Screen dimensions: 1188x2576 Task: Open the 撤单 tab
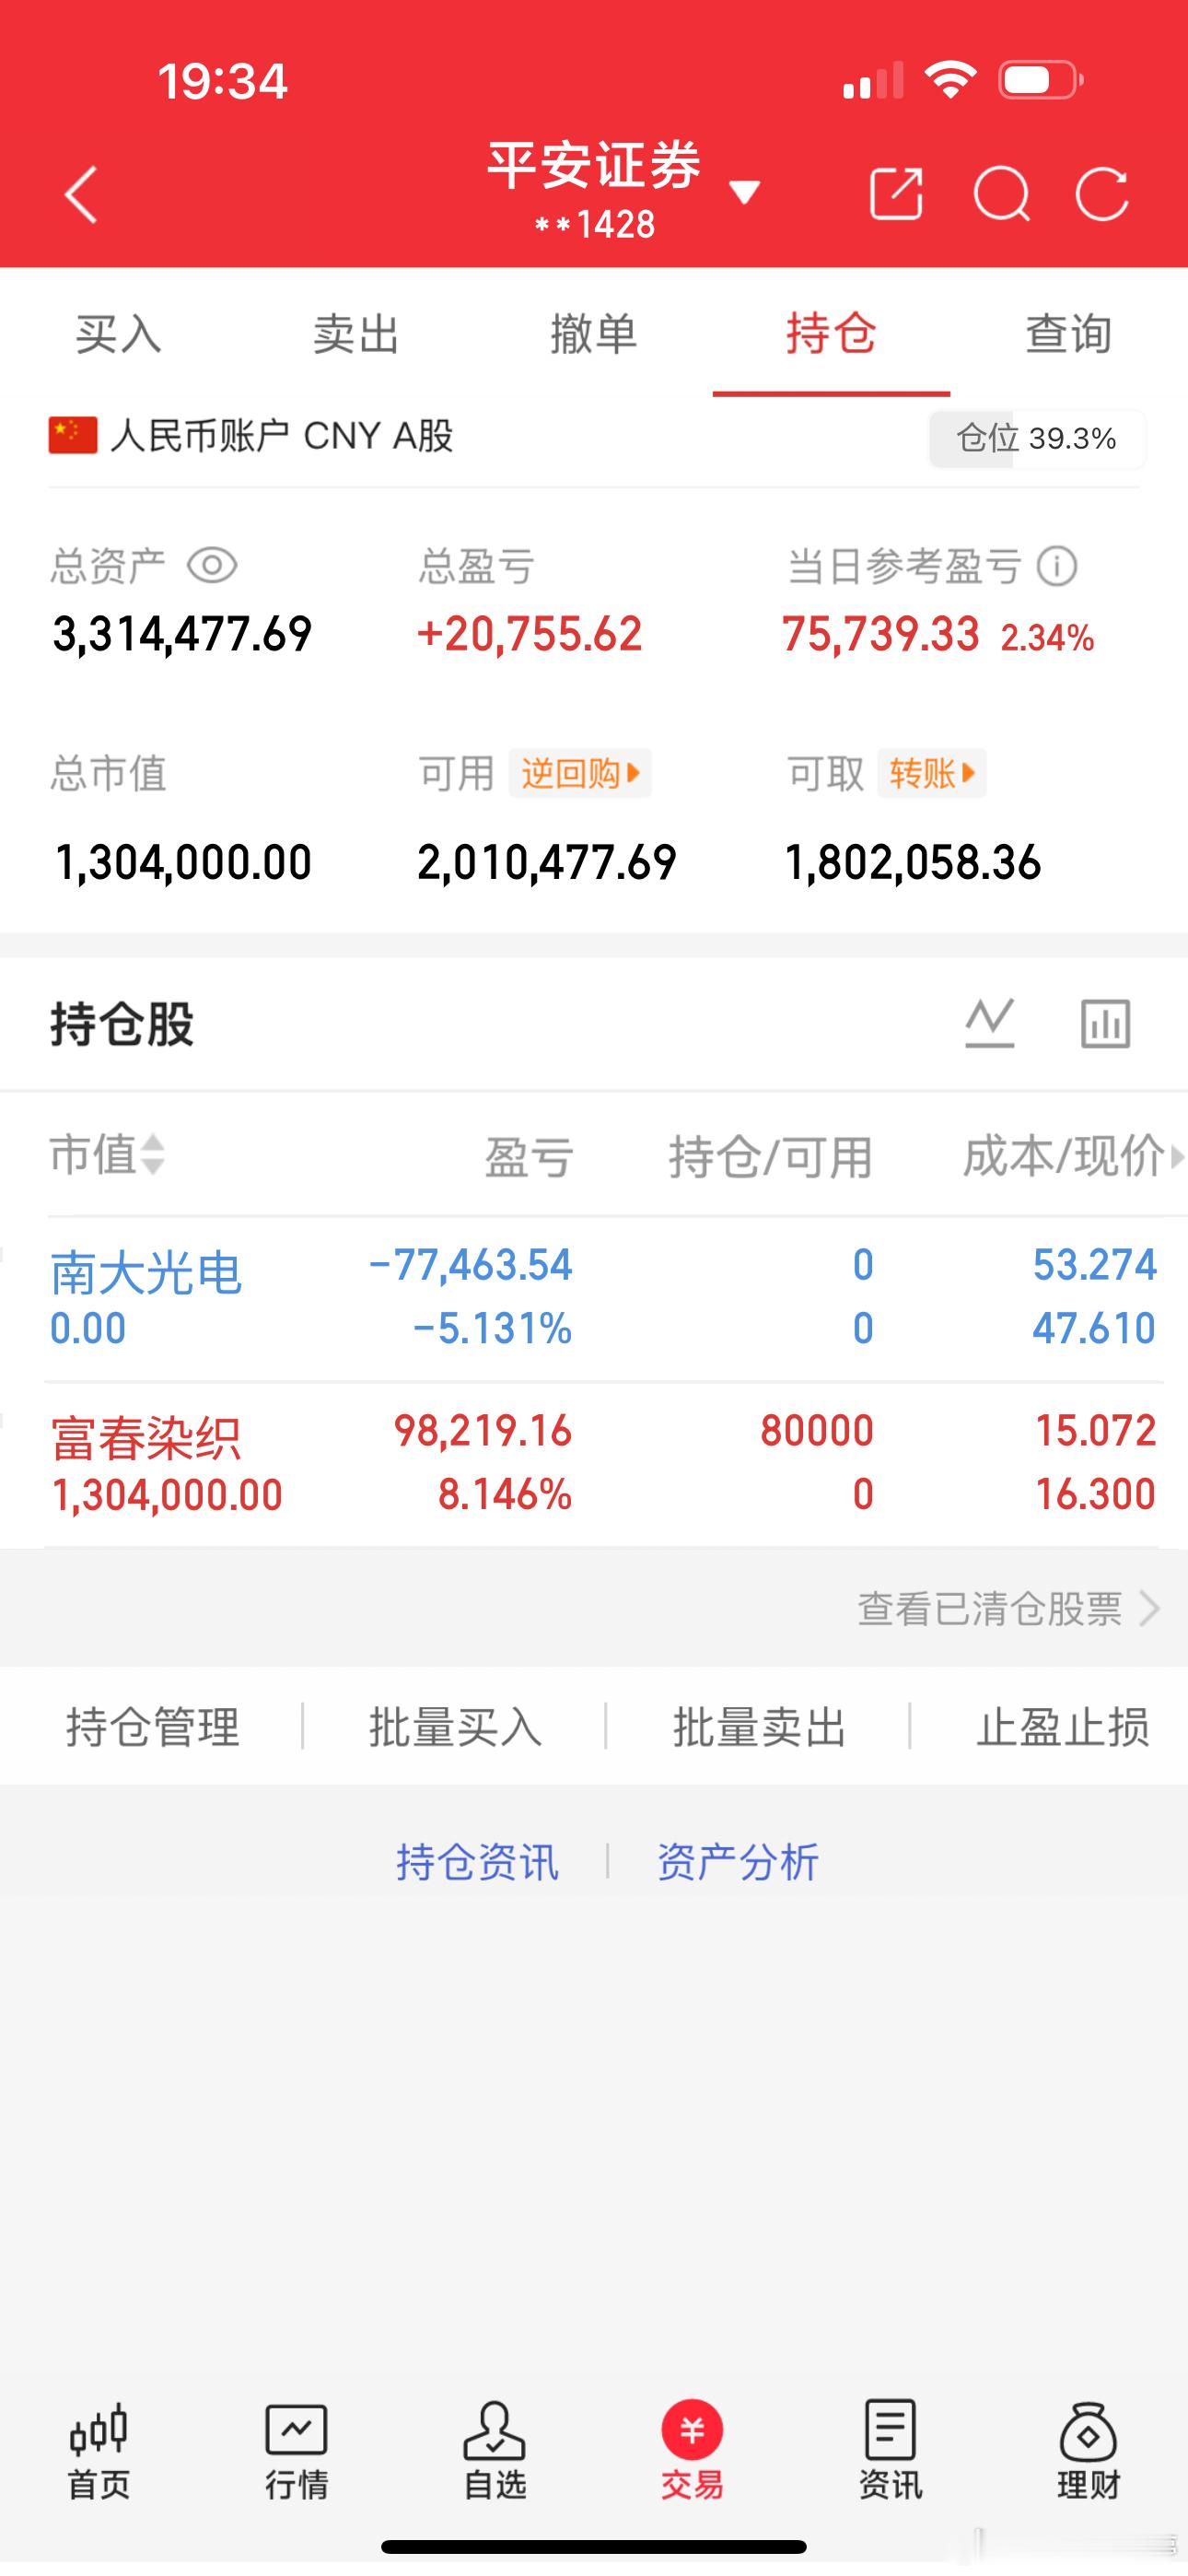click(594, 333)
